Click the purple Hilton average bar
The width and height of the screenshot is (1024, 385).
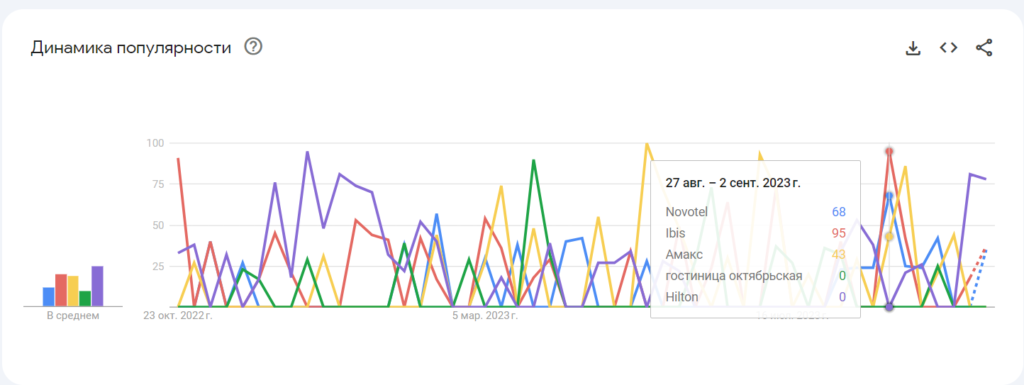(x=97, y=286)
